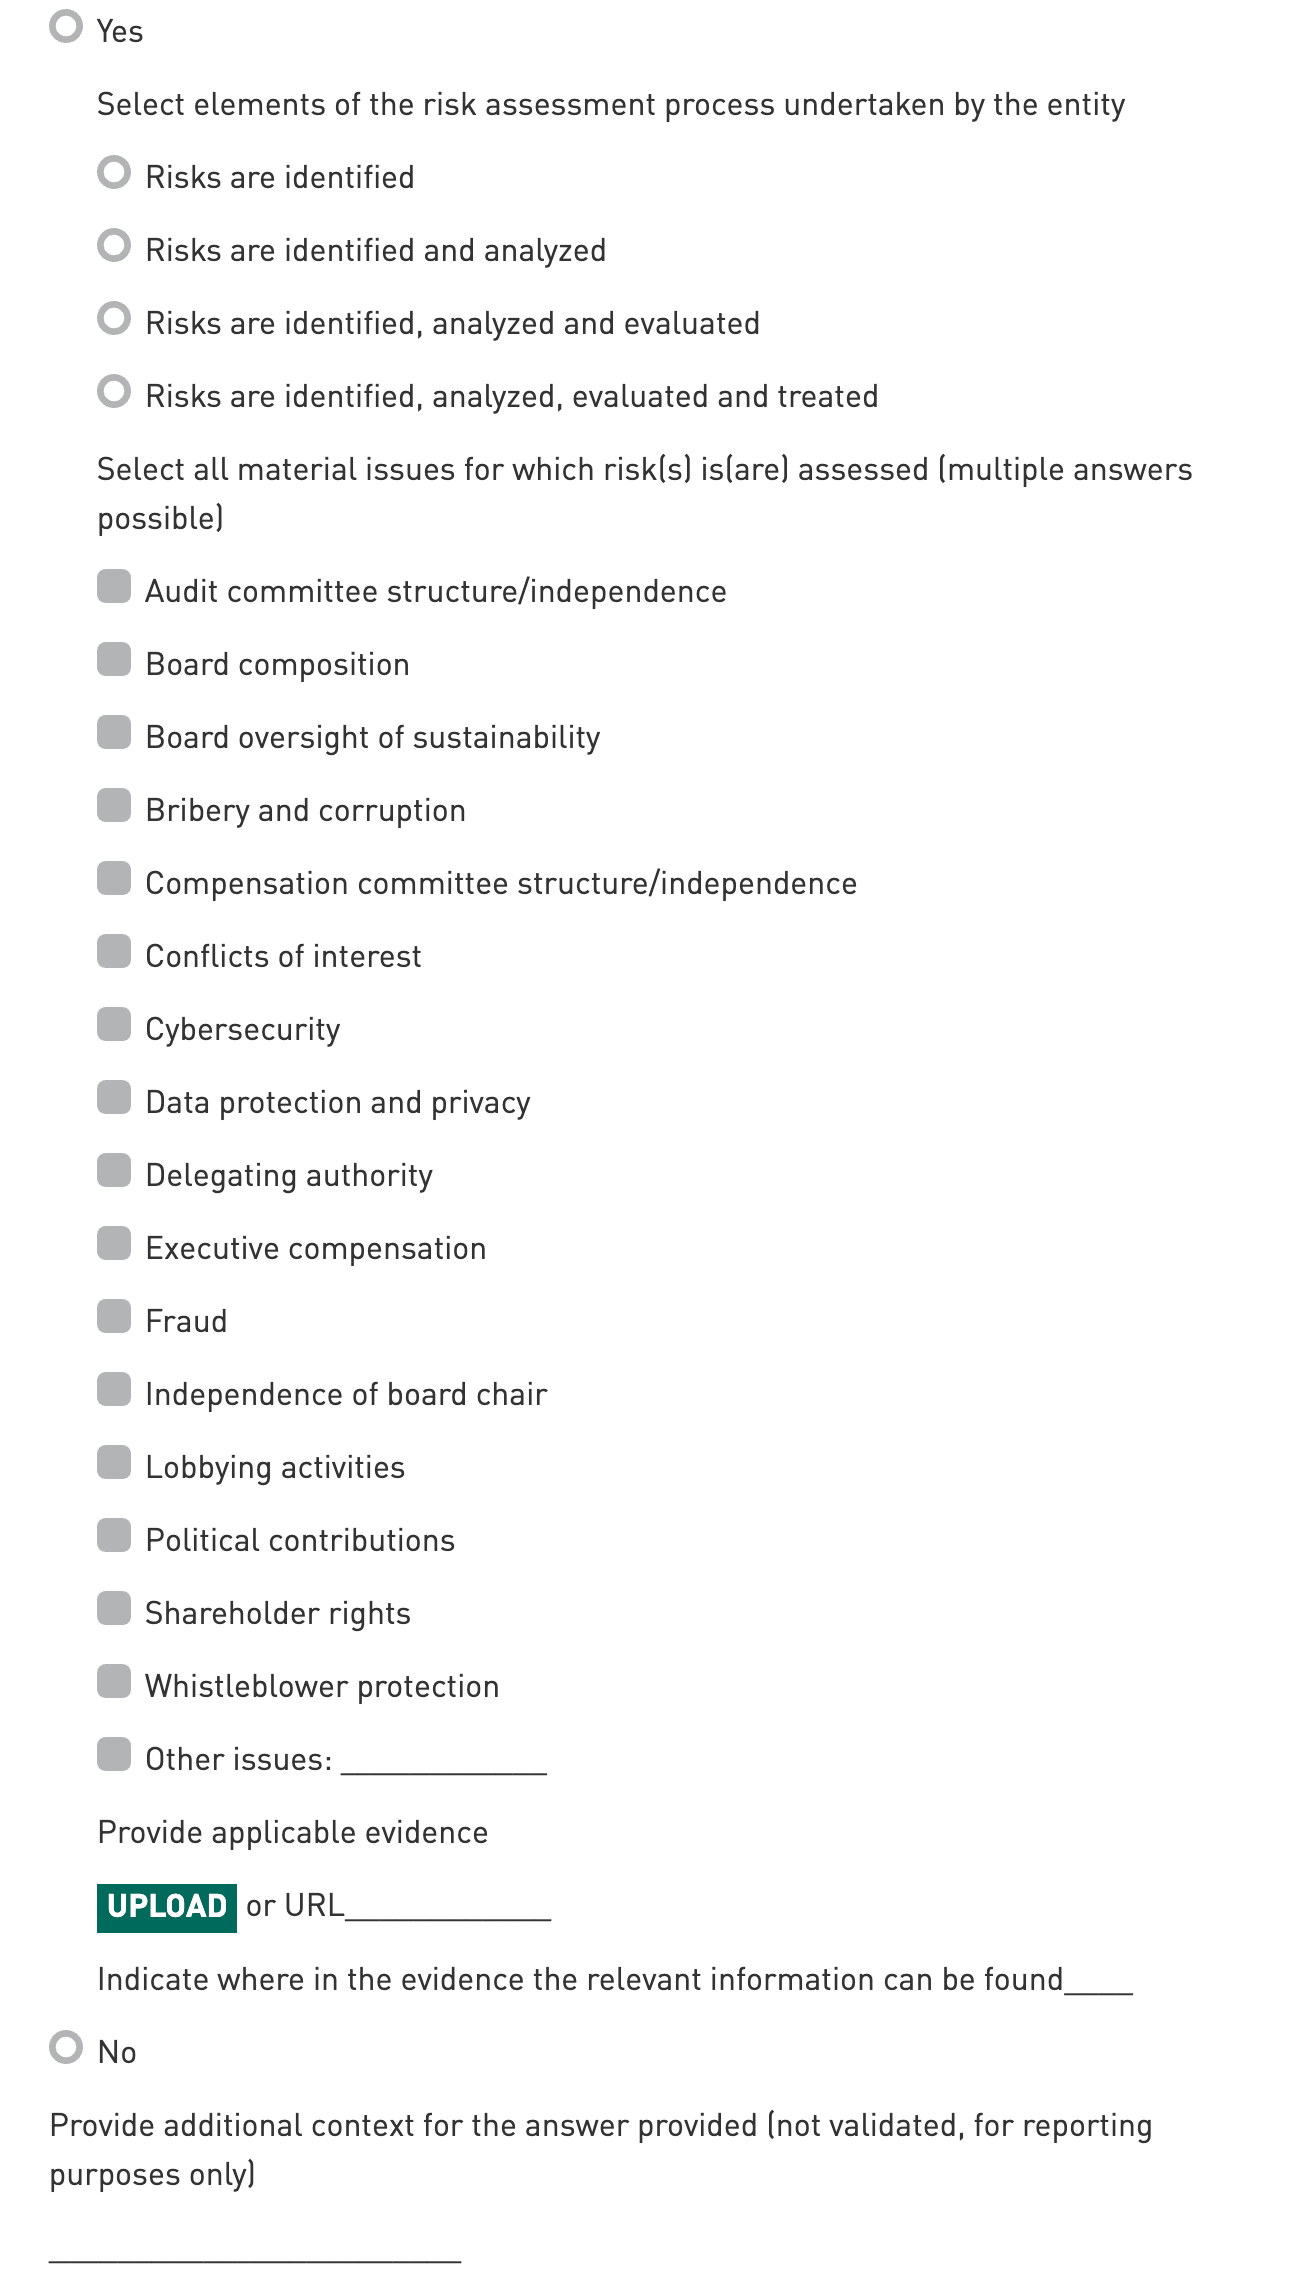Image resolution: width=1302 pixels, height=2288 pixels.
Task: Select 'identified, analyzed and evaluated' option
Action: coord(114,319)
